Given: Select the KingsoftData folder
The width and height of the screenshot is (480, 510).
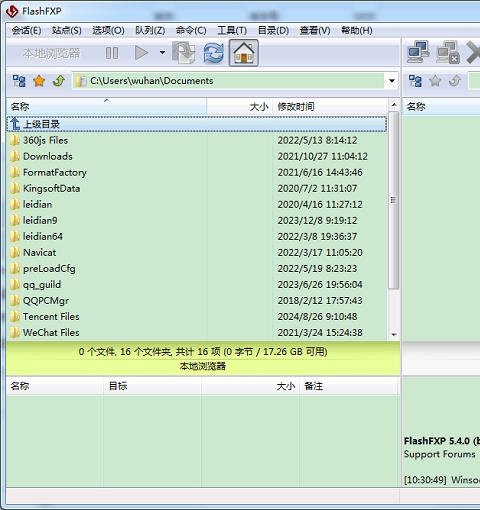Looking at the screenshot, I should [197, 188].
